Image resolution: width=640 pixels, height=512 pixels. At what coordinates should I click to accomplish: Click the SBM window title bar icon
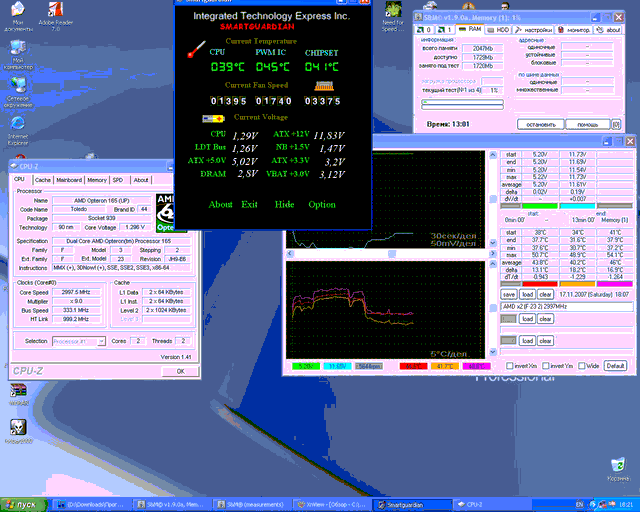coord(418,17)
